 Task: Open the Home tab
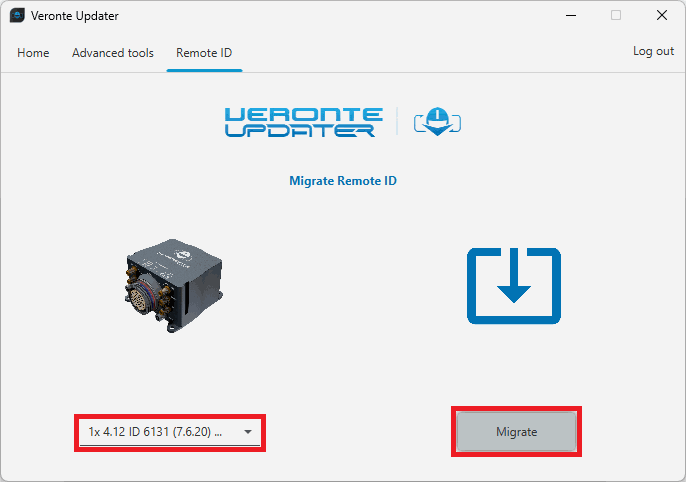[x=33, y=53]
